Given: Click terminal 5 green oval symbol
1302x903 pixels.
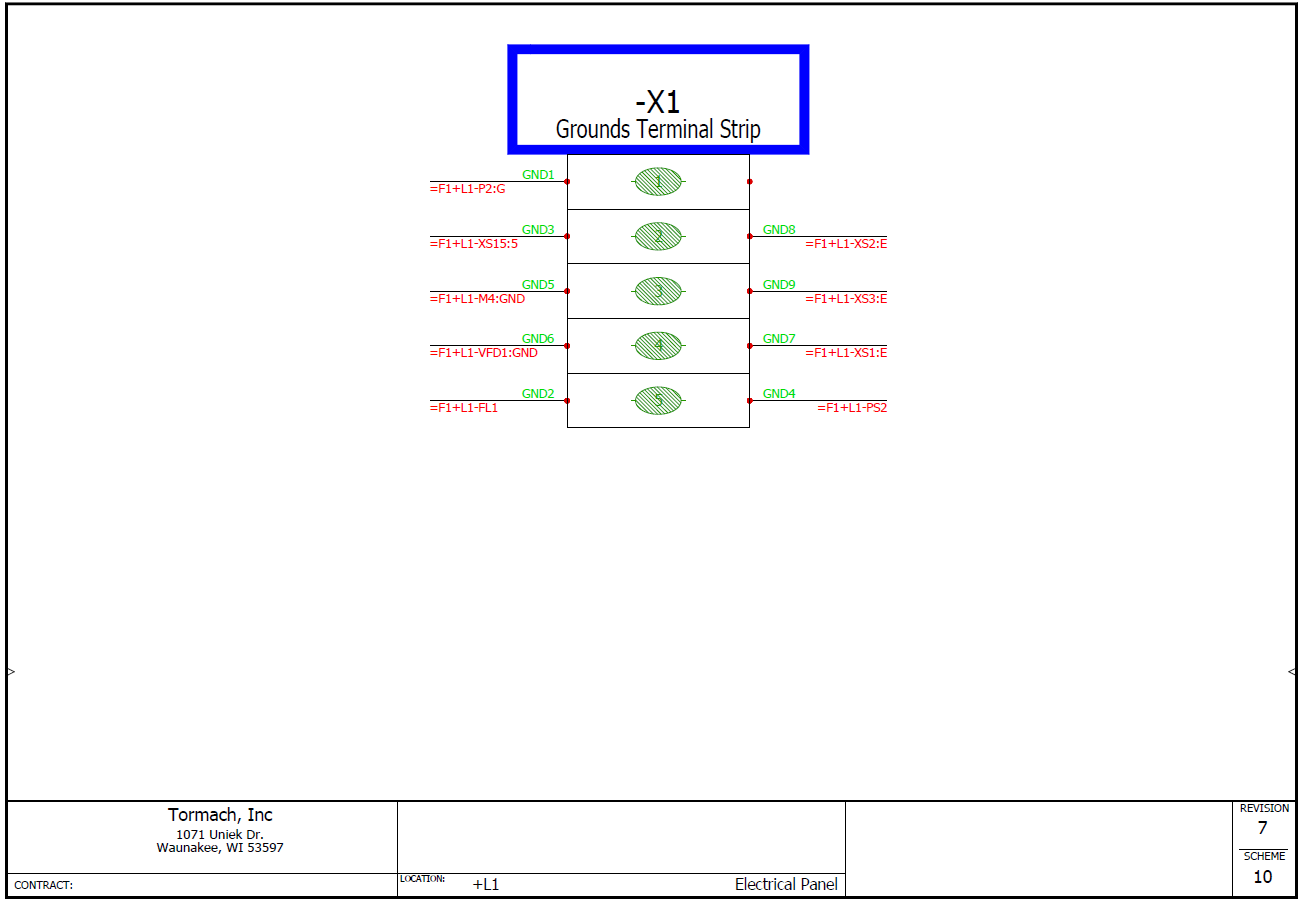Looking at the screenshot, I should [x=658, y=401].
